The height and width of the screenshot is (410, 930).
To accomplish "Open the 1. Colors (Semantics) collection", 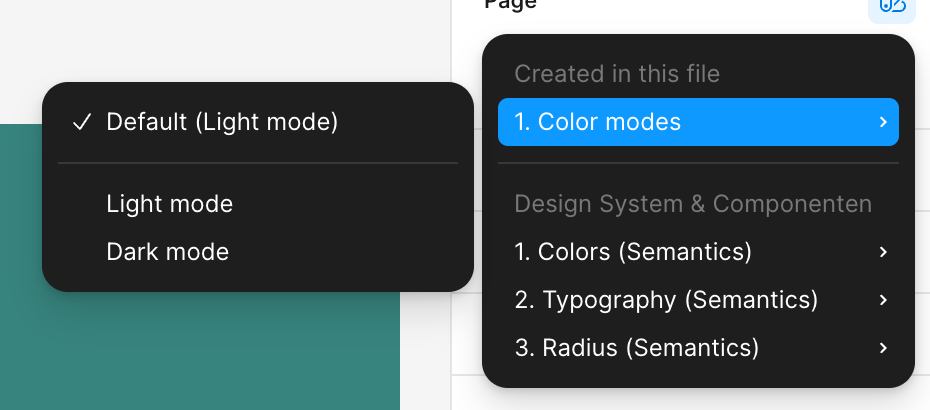I will (698, 252).
